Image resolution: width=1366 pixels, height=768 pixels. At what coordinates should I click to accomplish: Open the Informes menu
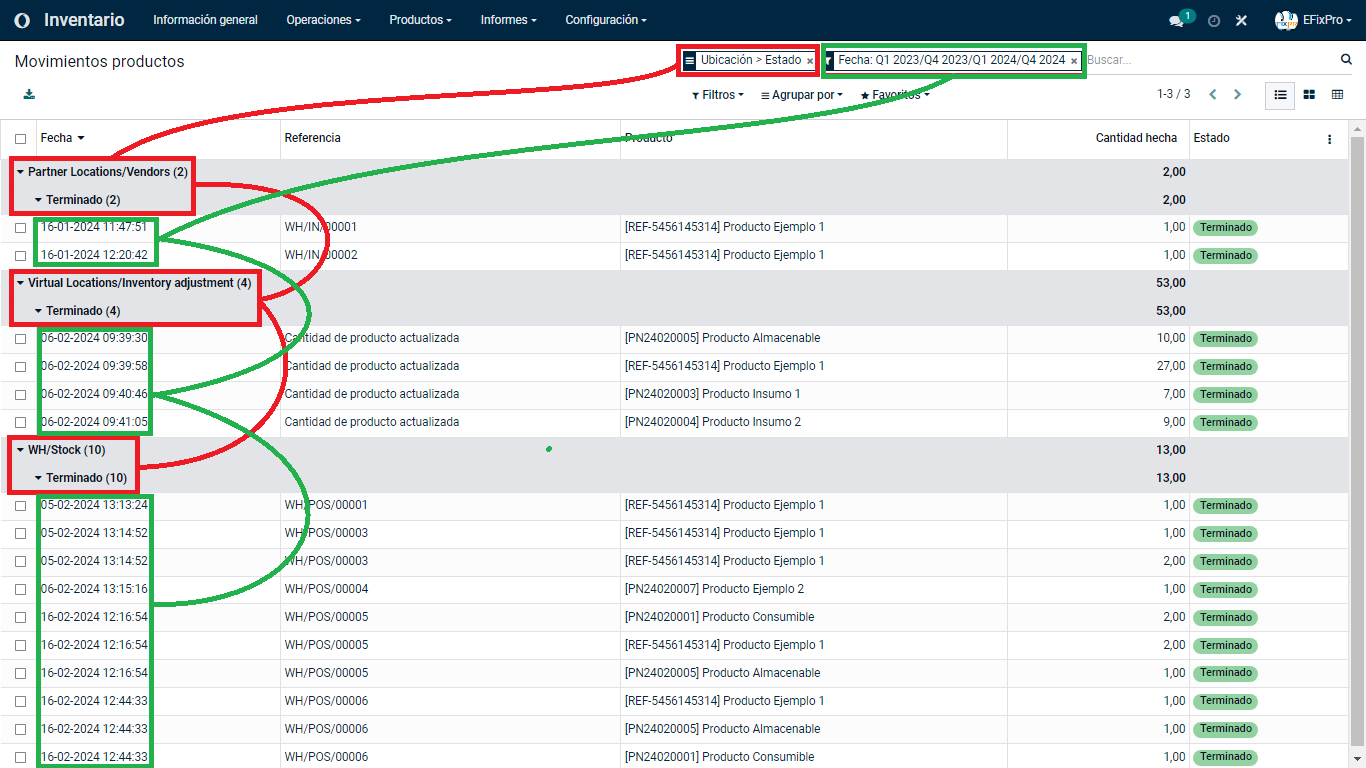(x=508, y=20)
